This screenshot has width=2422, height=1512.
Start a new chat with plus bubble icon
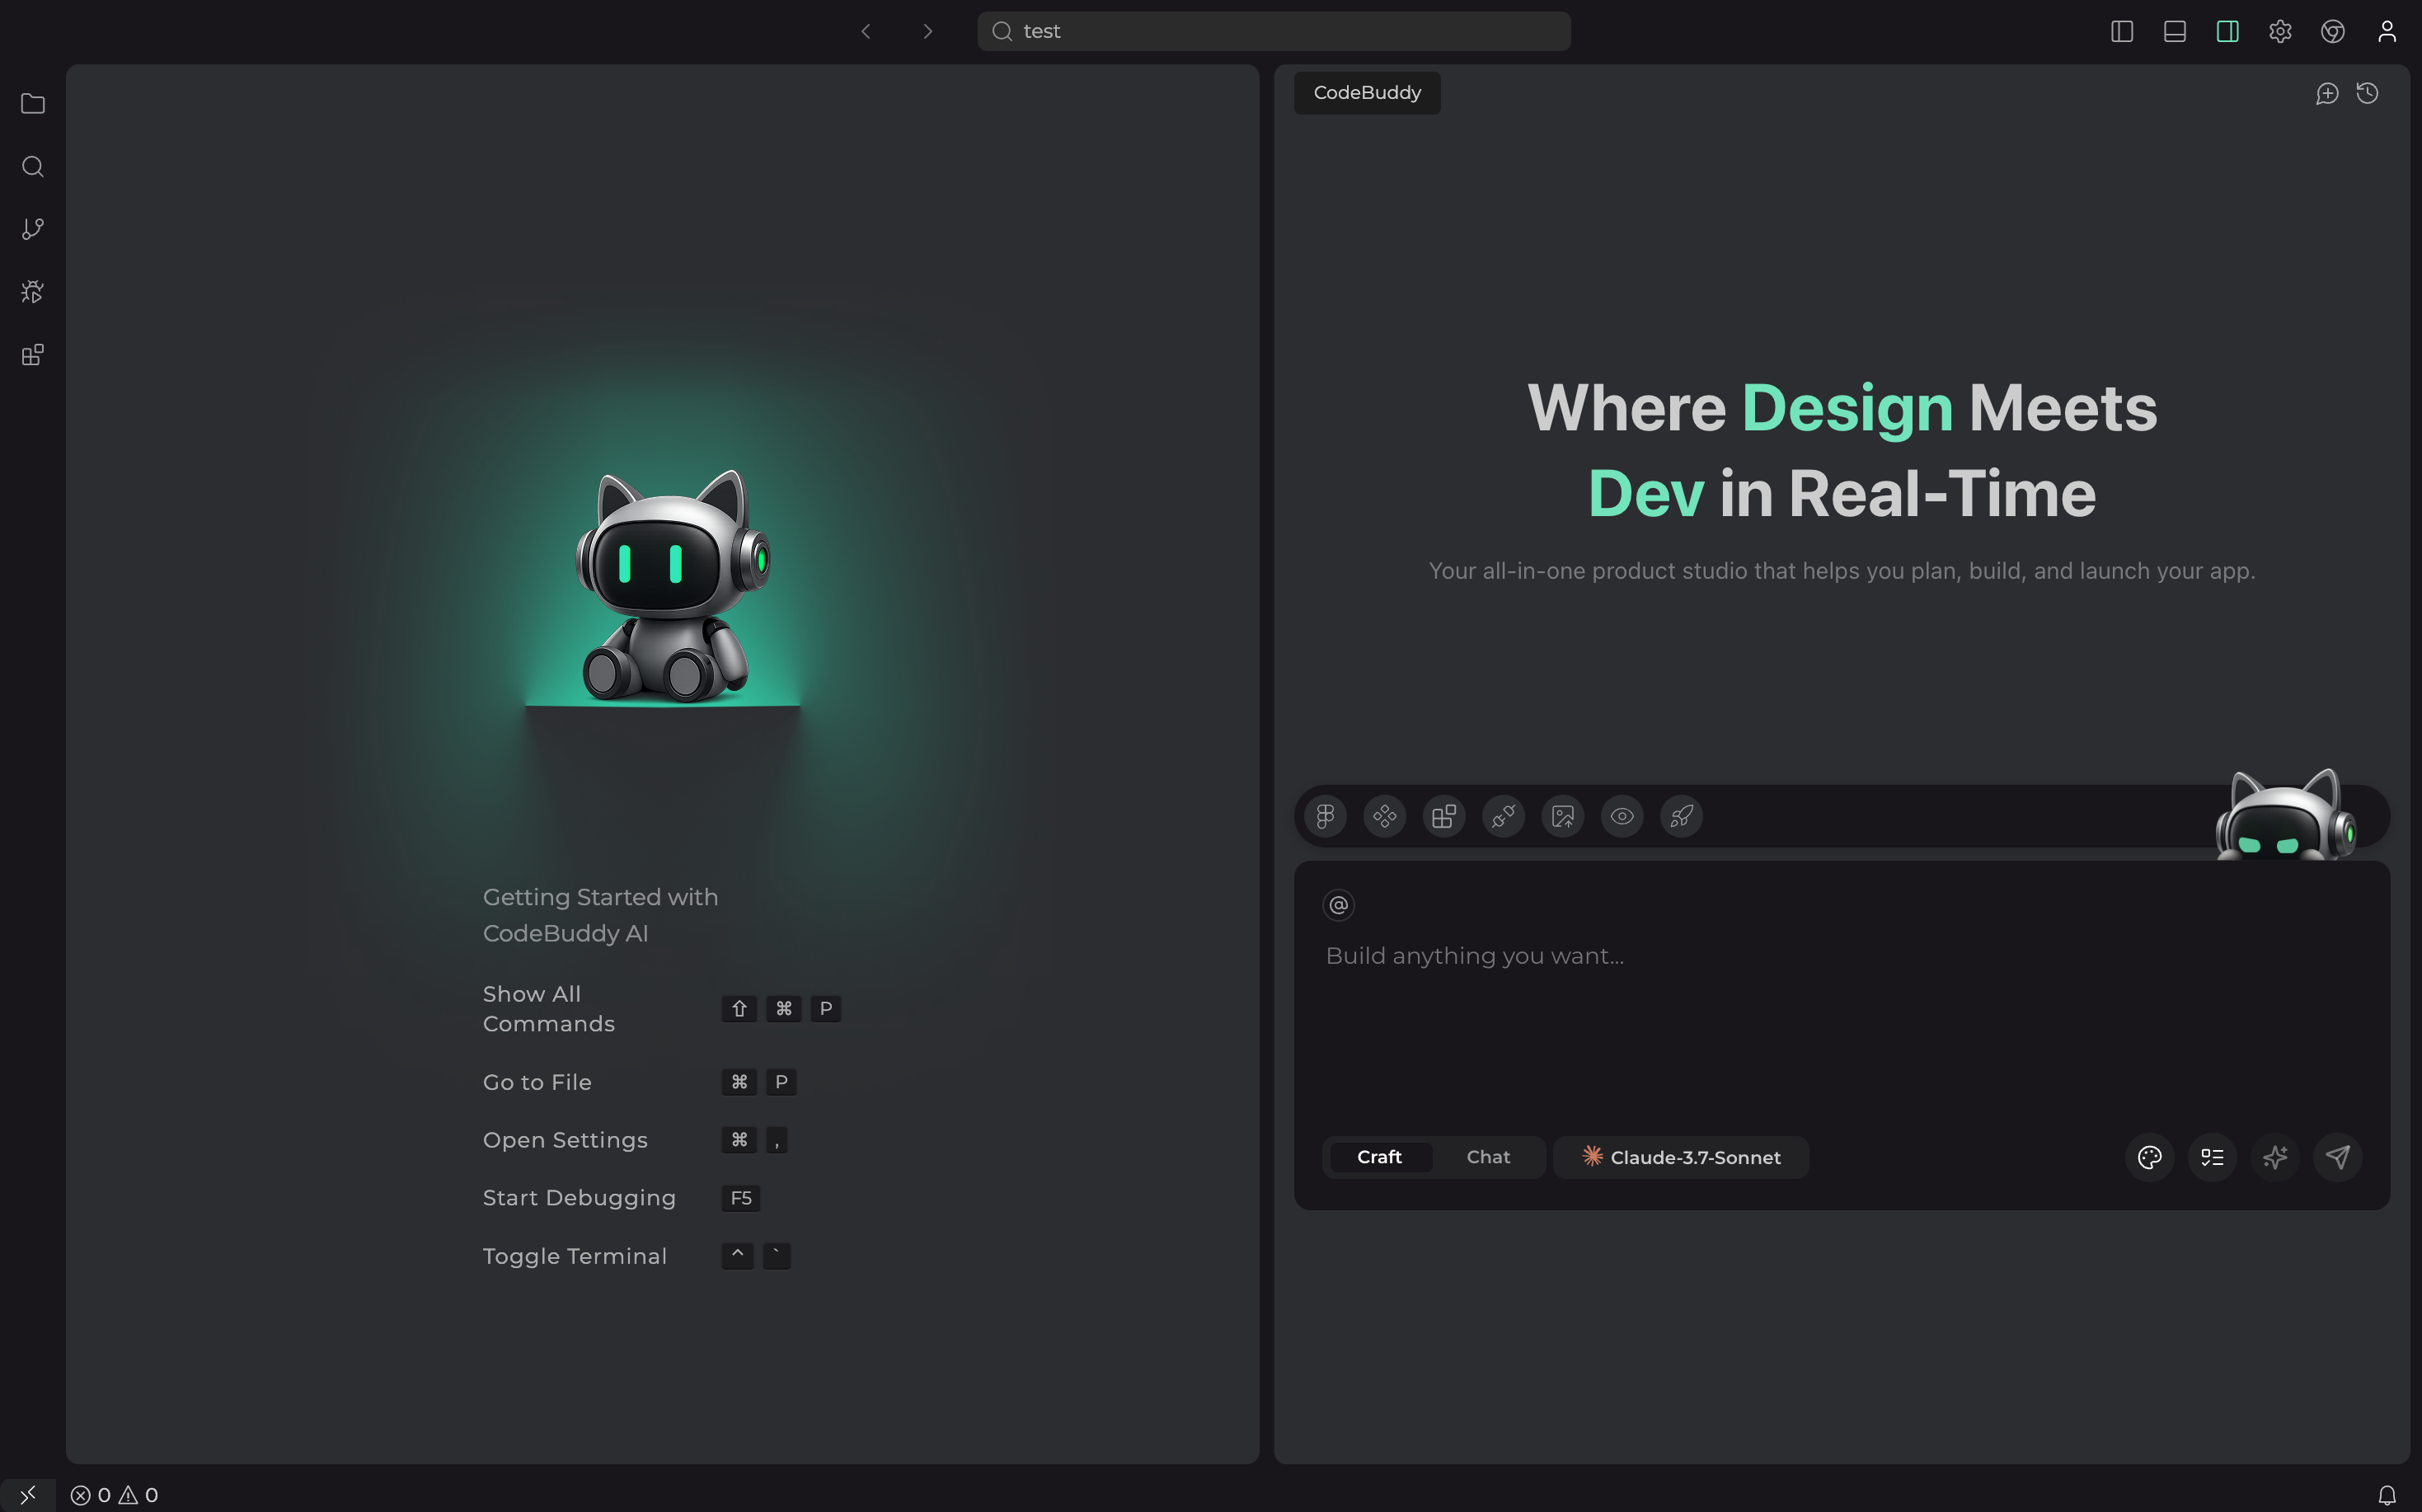click(x=2327, y=94)
